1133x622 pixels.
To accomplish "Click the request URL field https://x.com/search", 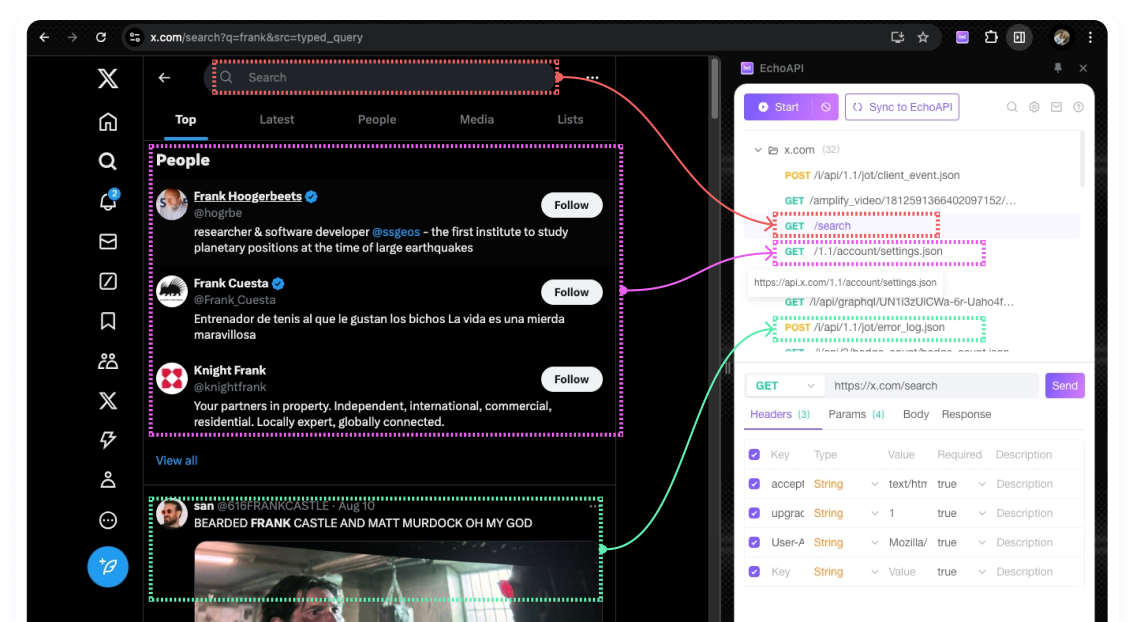I will [x=932, y=386].
